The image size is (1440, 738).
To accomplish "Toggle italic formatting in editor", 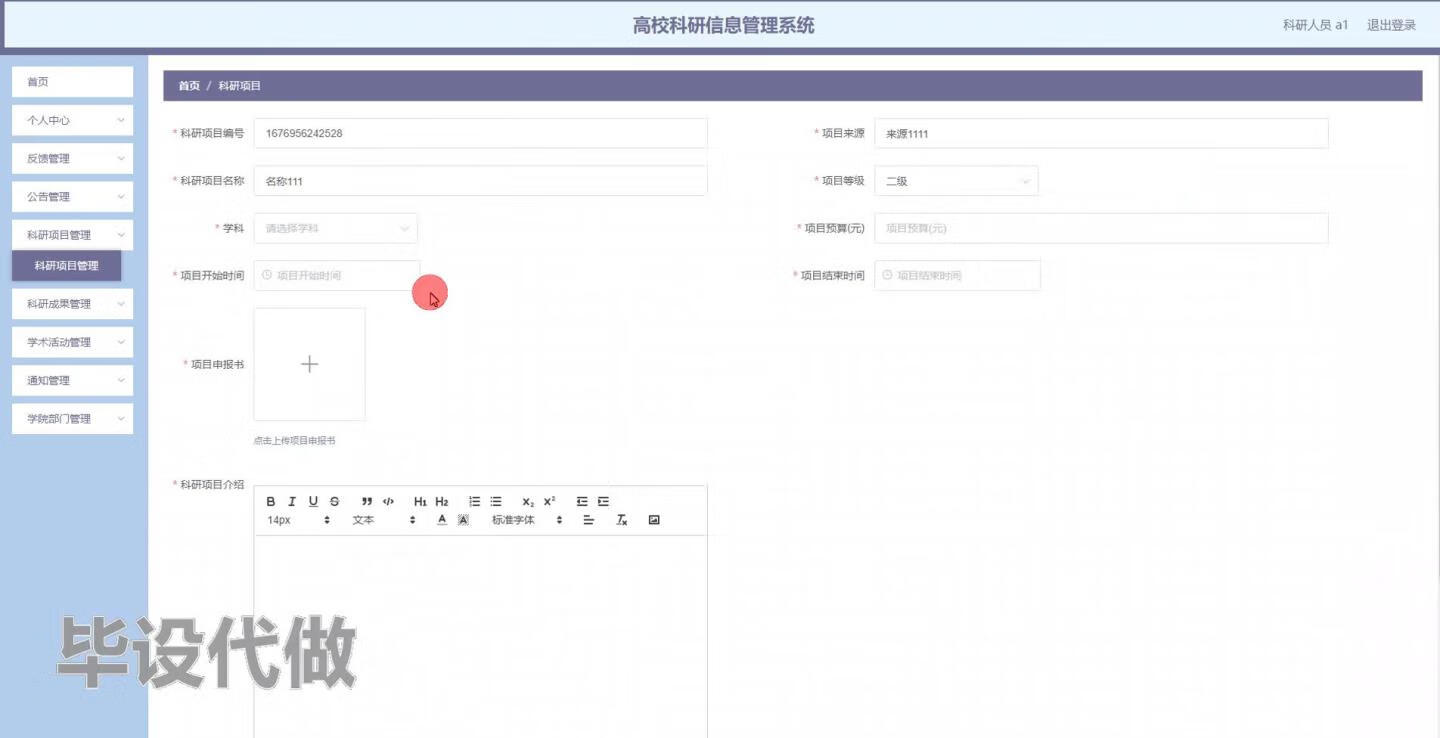I will pos(292,501).
